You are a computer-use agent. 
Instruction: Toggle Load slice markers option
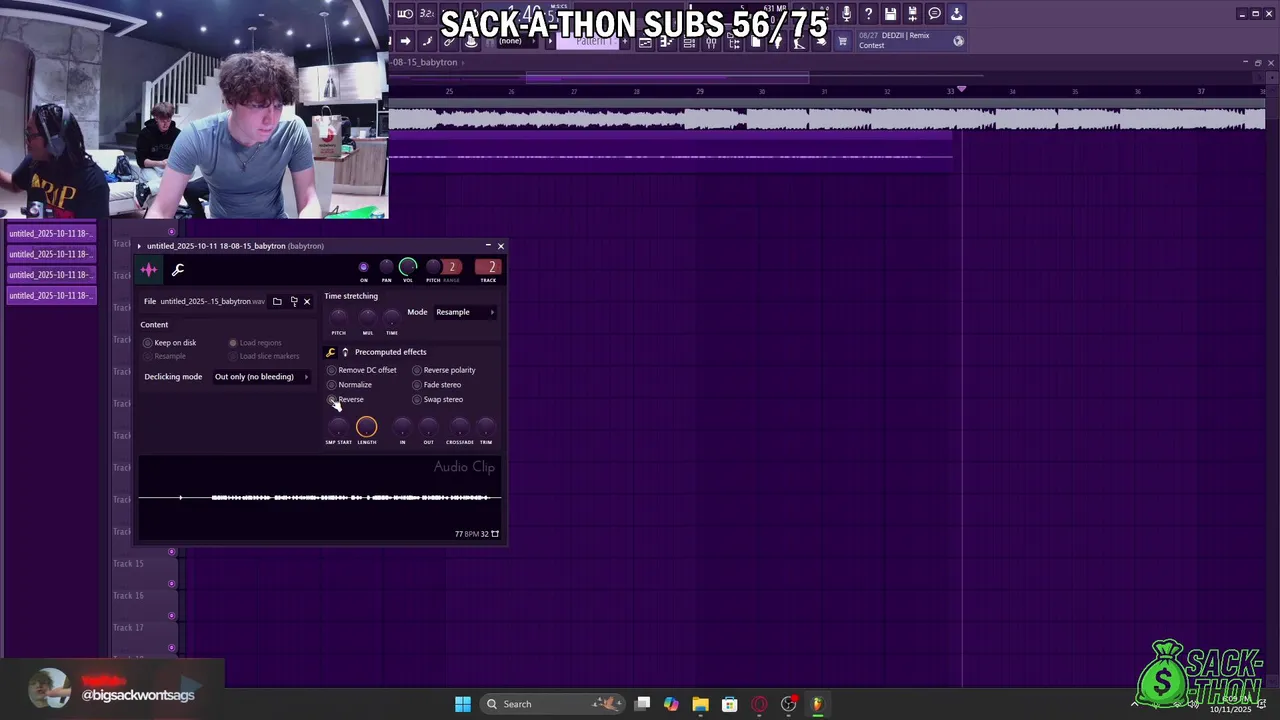coord(264,356)
